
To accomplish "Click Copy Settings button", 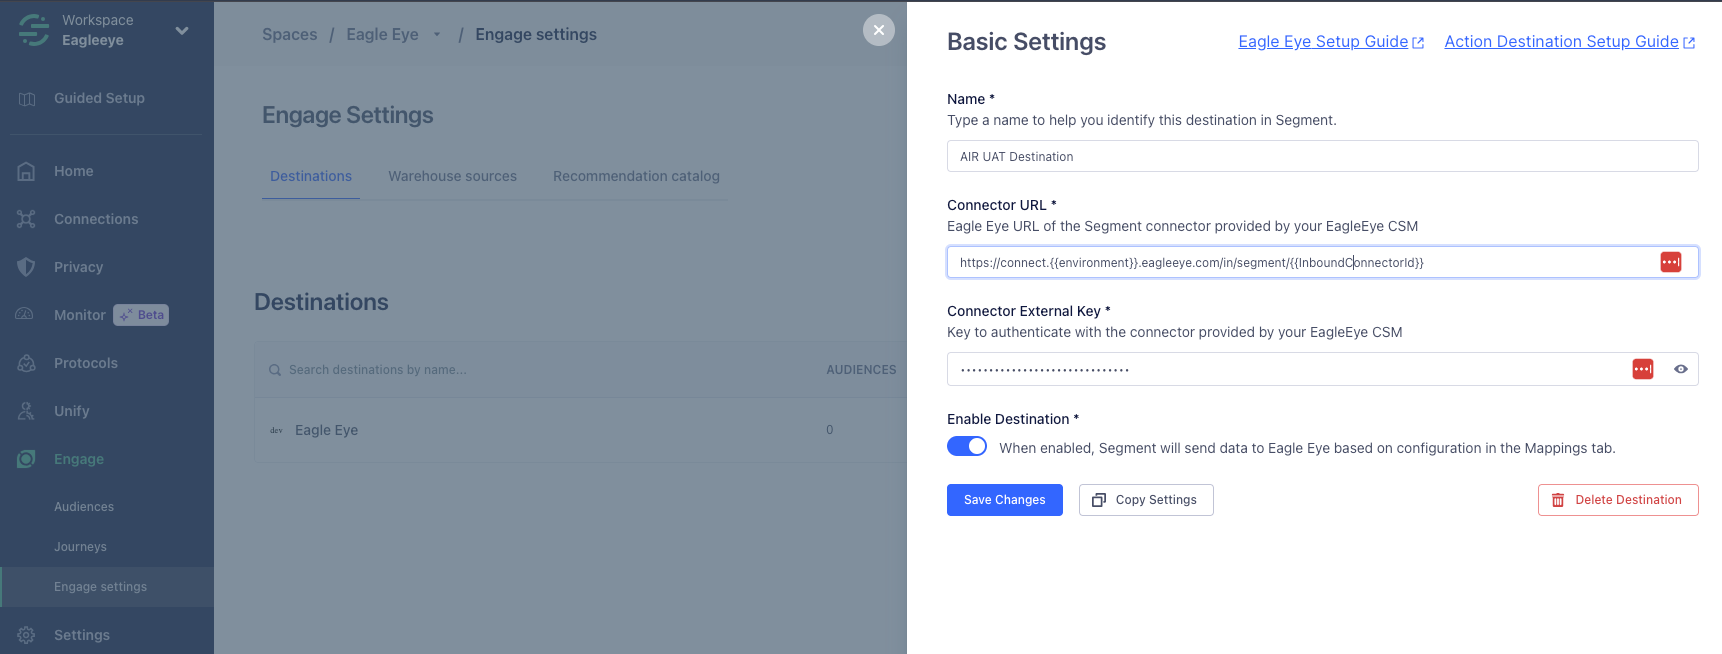I will 1146,500.
